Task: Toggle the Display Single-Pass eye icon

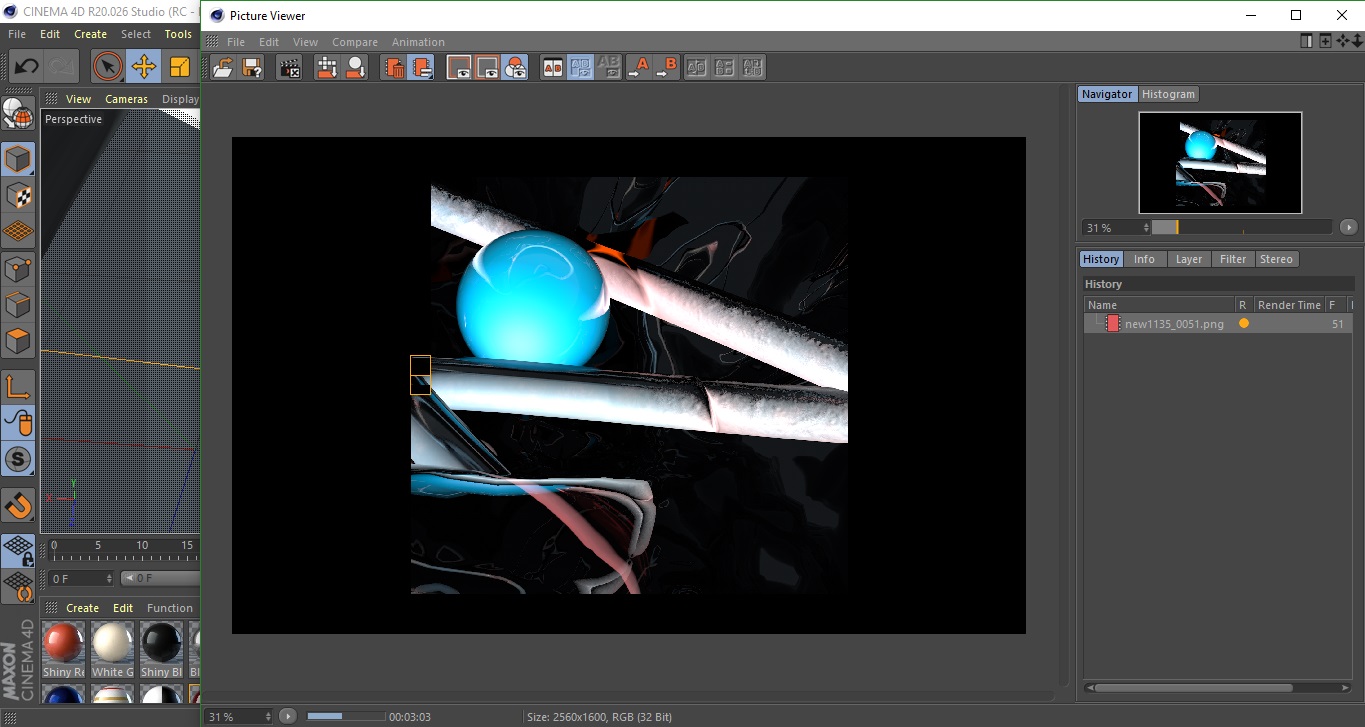Action: (x=487, y=68)
